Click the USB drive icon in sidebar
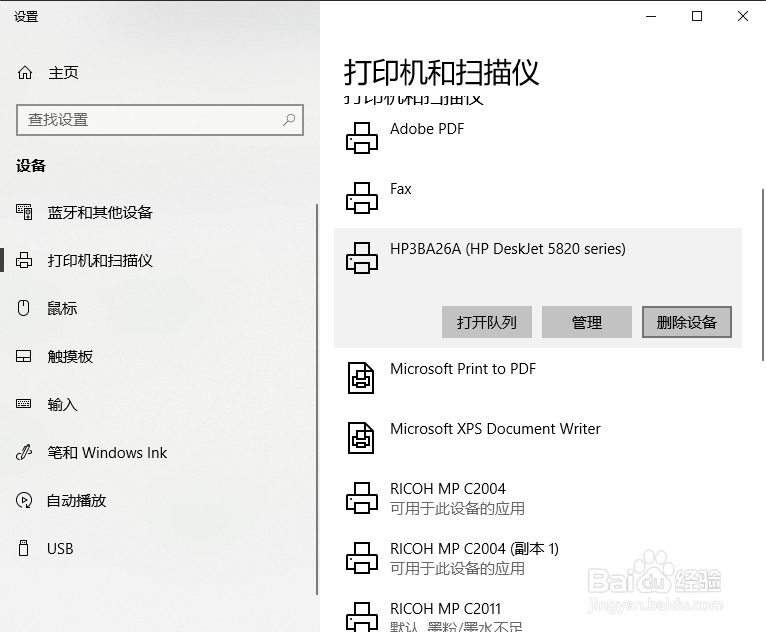Image resolution: width=766 pixels, height=632 pixels. point(23,548)
